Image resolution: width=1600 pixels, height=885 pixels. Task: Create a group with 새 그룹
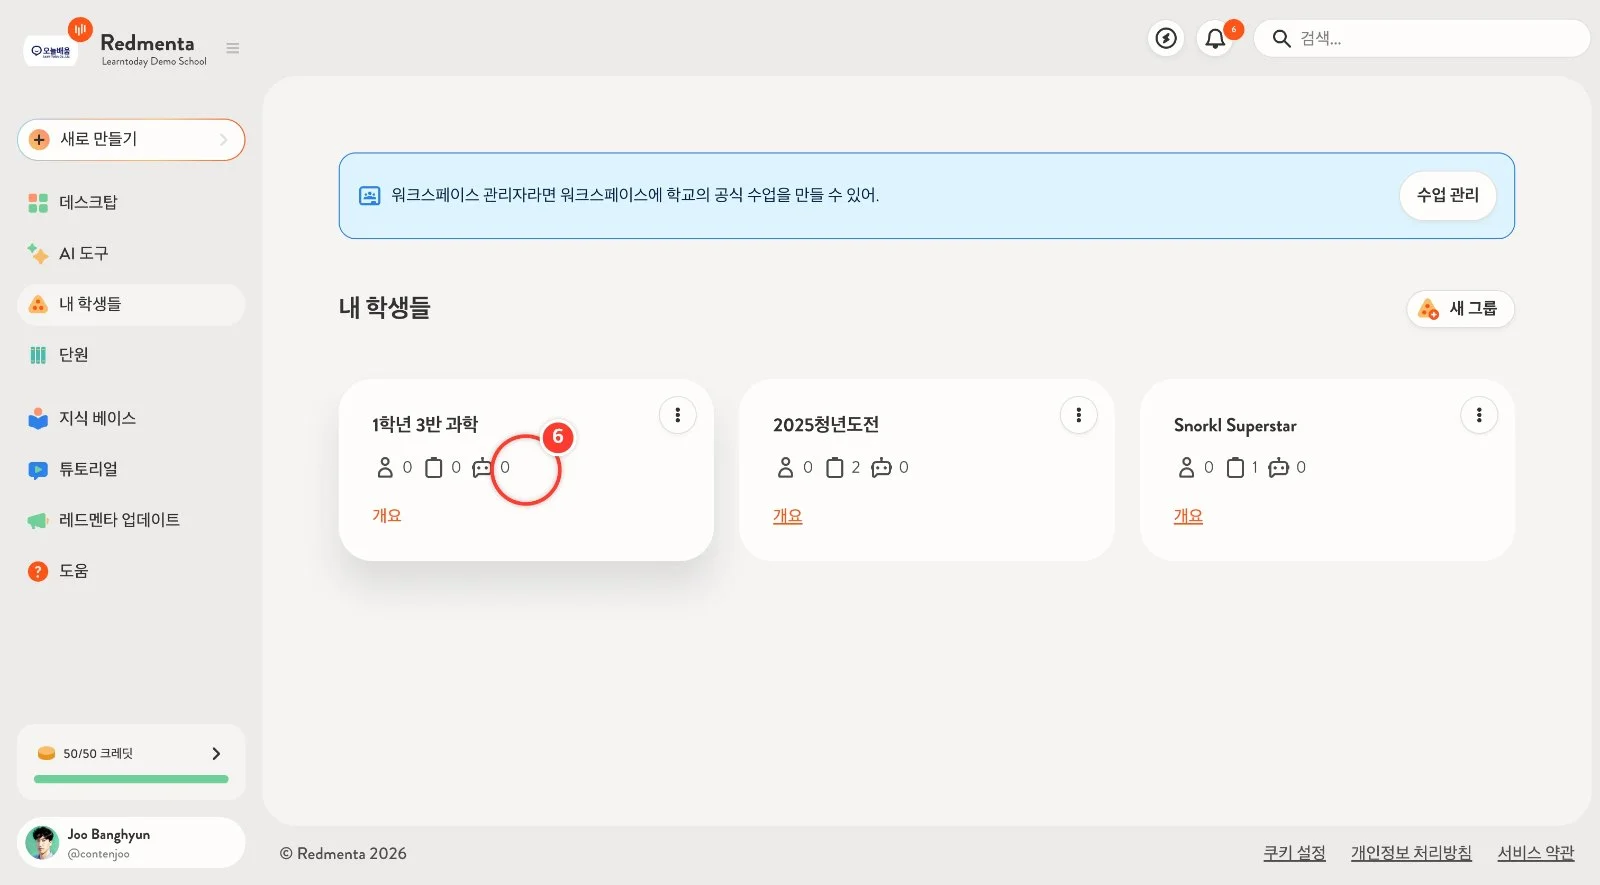[1460, 309]
